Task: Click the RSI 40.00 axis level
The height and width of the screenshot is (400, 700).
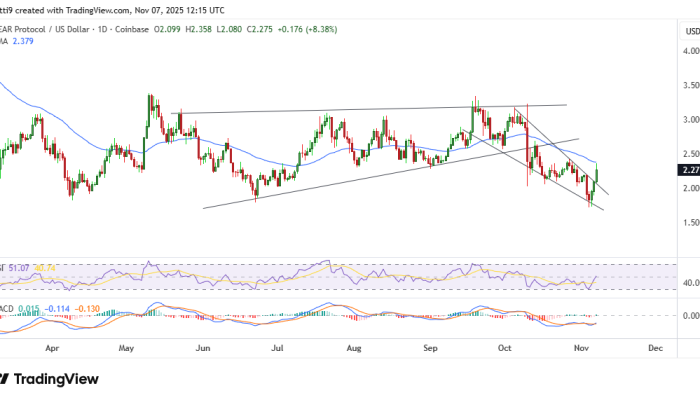Action: point(689,283)
